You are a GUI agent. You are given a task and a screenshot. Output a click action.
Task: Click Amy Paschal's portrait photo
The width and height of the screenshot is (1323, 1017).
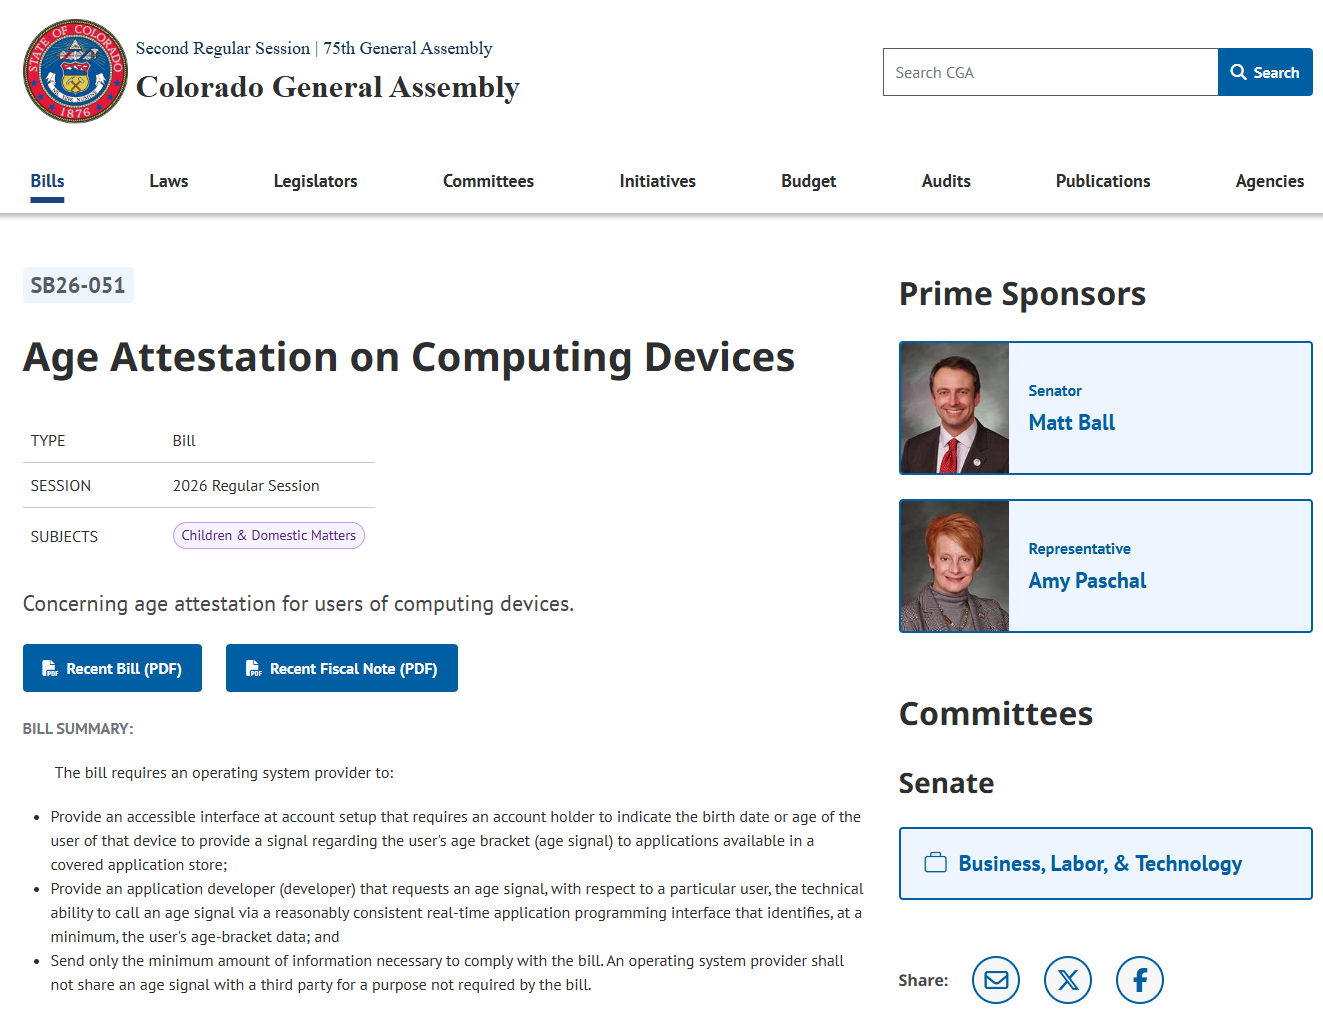955,566
